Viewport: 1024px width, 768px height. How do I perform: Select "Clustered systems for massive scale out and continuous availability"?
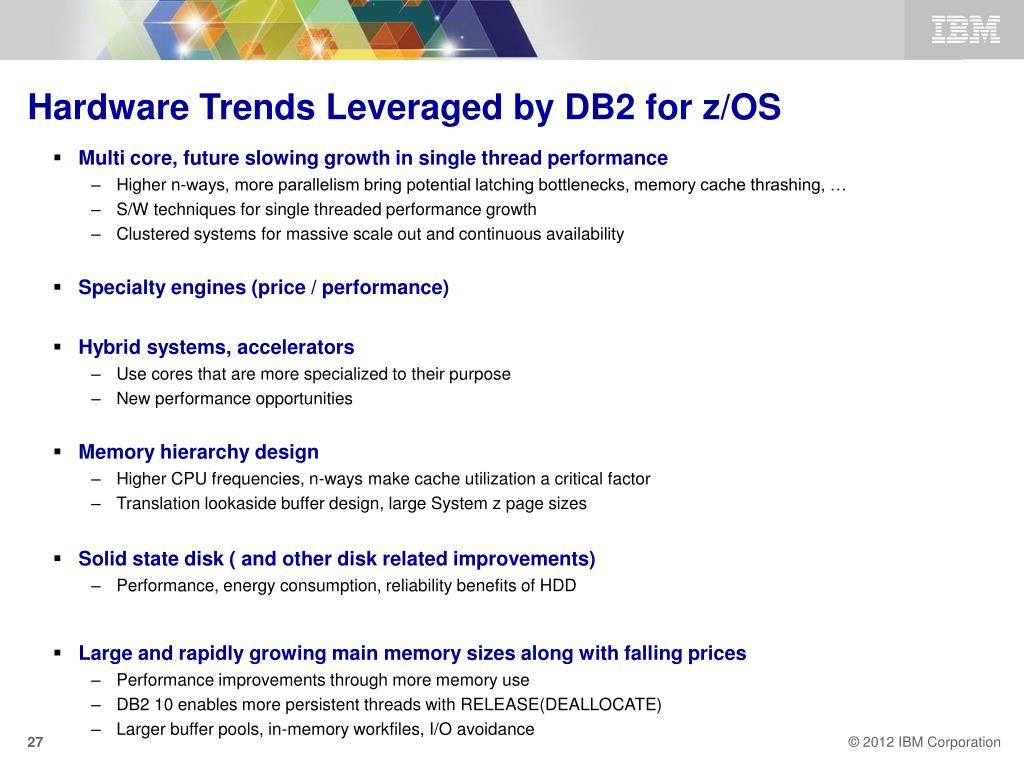coord(370,234)
